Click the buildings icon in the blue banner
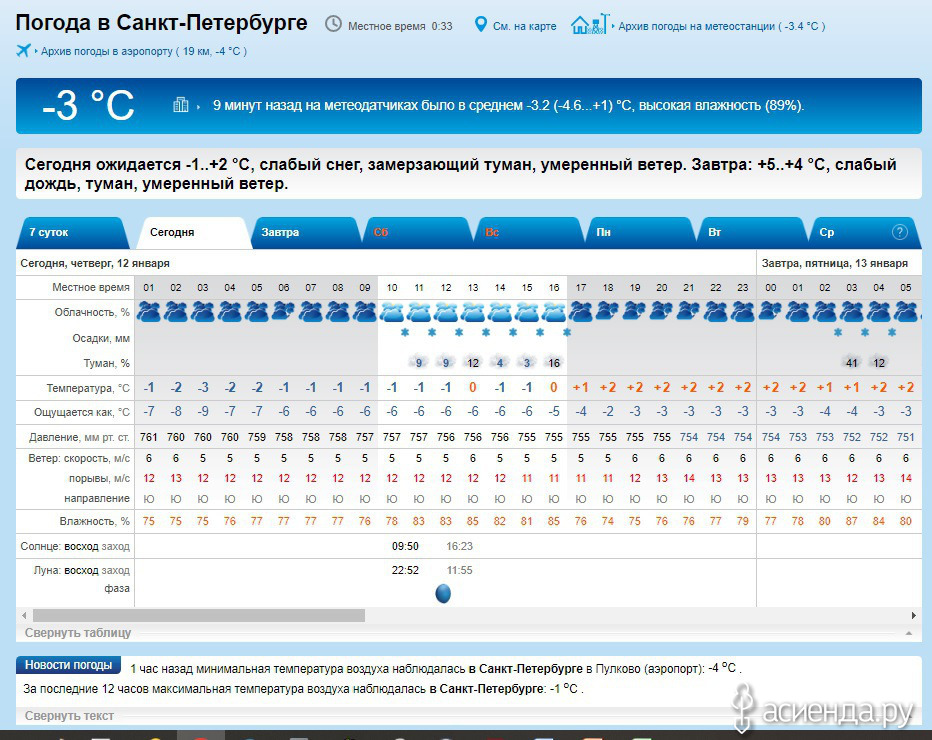The height and width of the screenshot is (740, 932). 180,105
